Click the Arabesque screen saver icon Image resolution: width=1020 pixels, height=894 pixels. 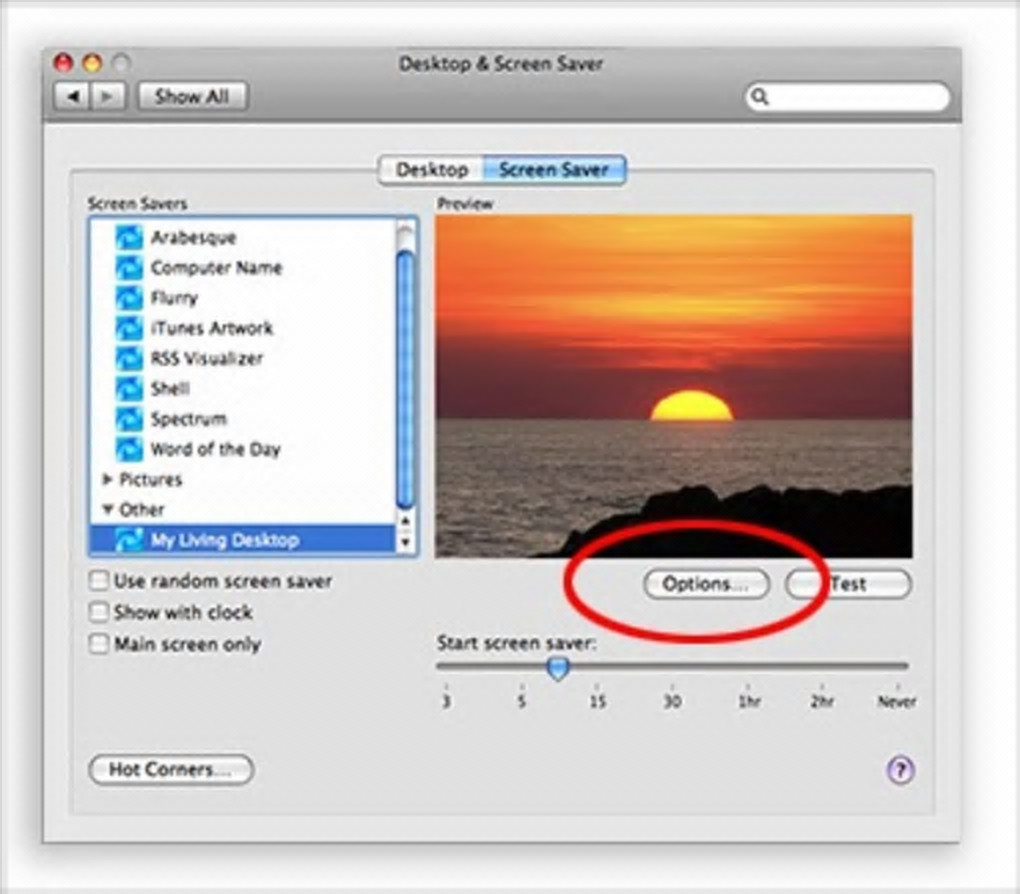(x=129, y=237)
